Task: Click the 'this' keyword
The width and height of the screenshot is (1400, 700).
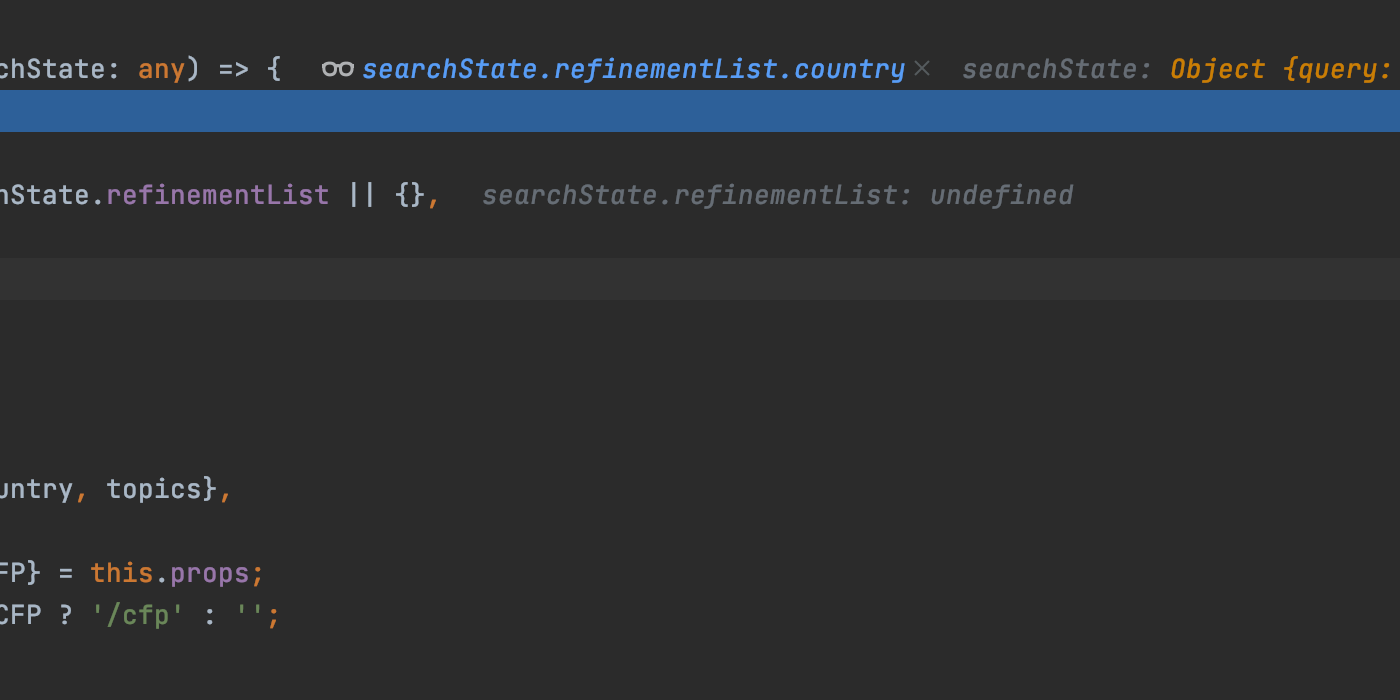Action: [121, 573]
